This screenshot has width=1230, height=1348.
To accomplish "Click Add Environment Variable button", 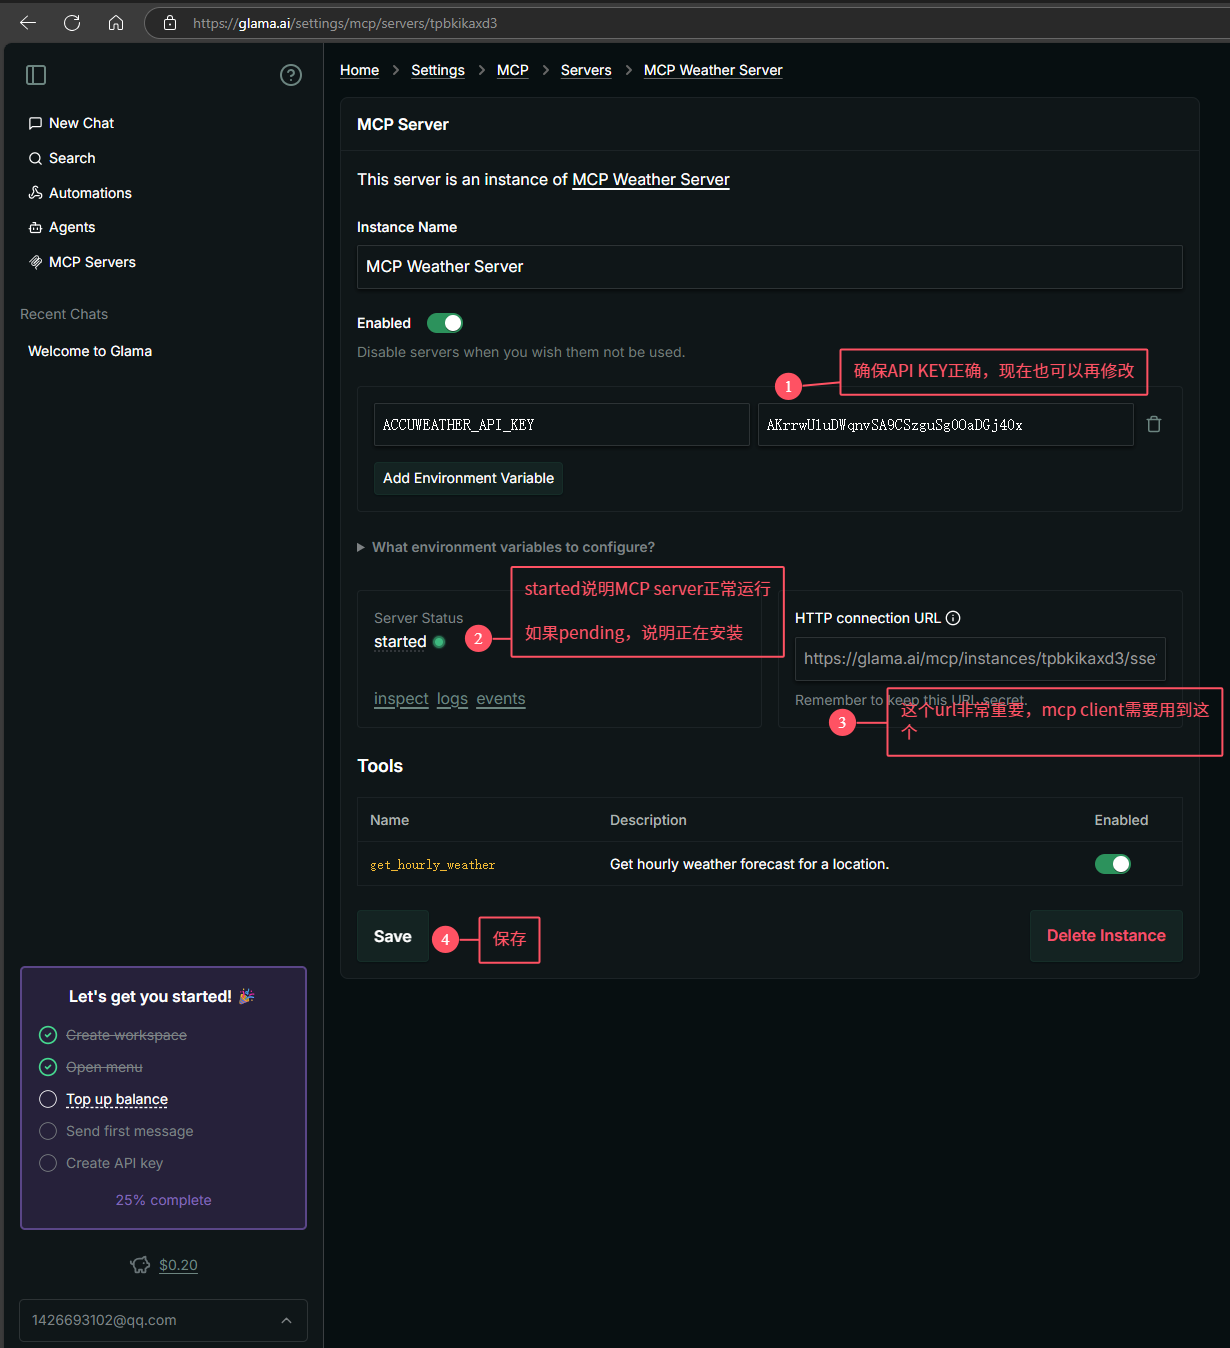I will (468, 478).
